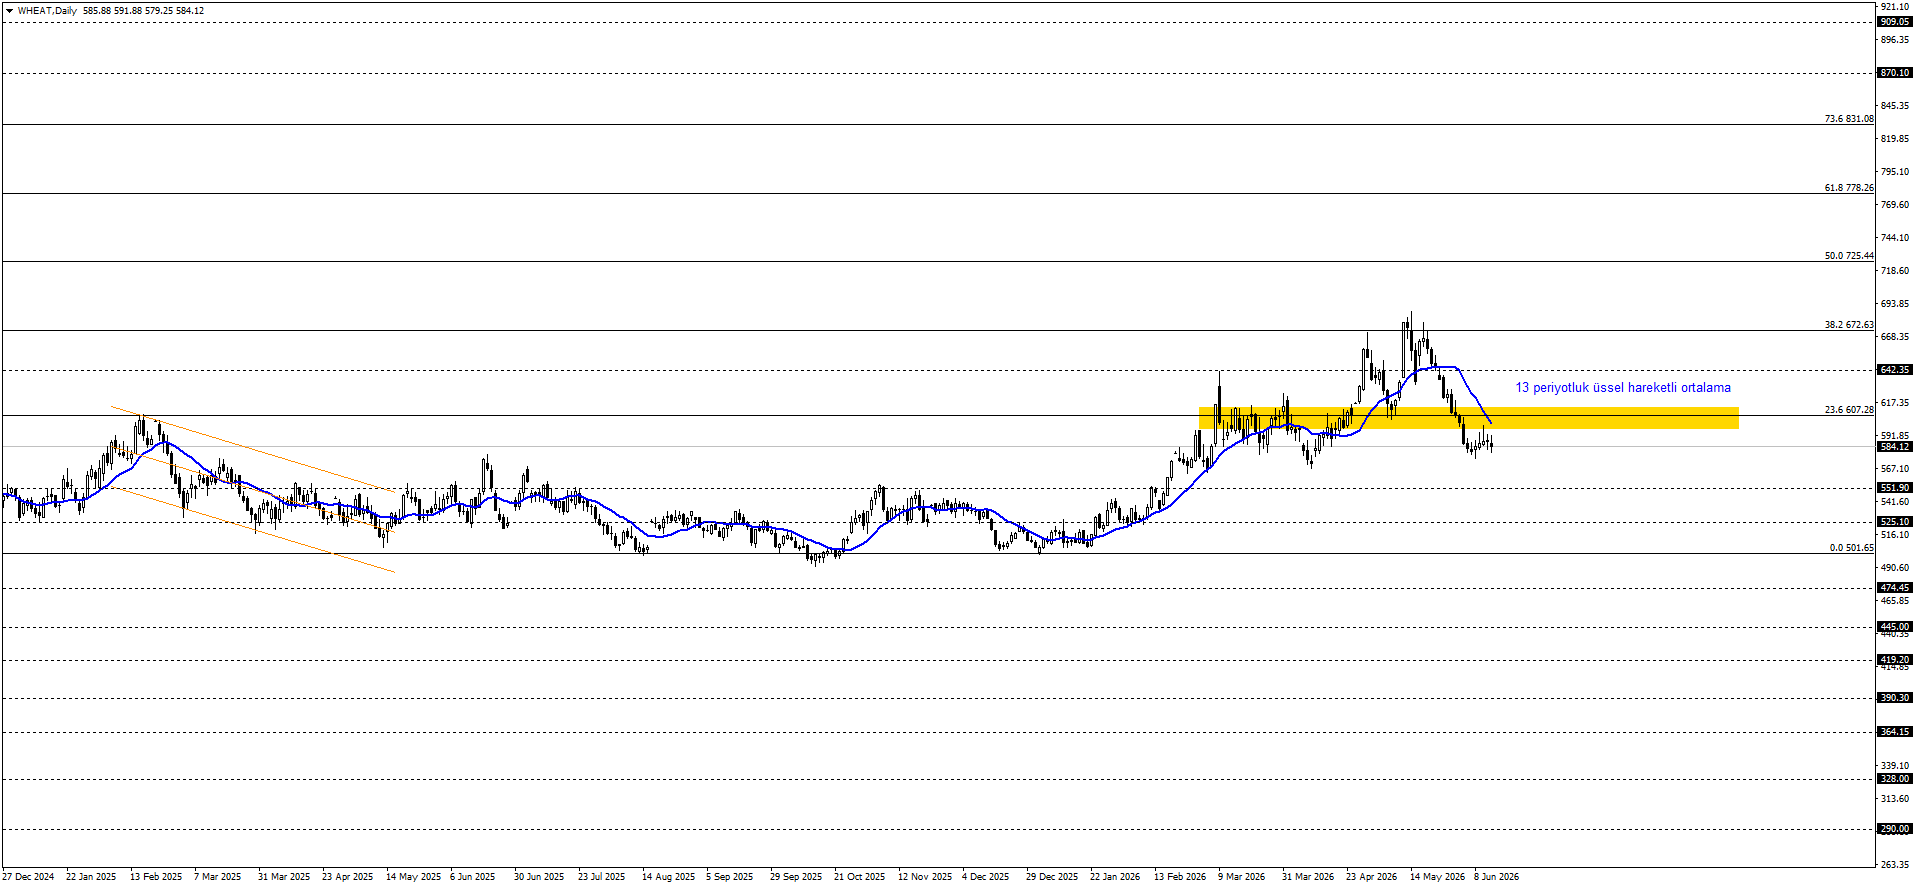
Task: Click the 744.10 price axis value
Action: pos(1895,238)
